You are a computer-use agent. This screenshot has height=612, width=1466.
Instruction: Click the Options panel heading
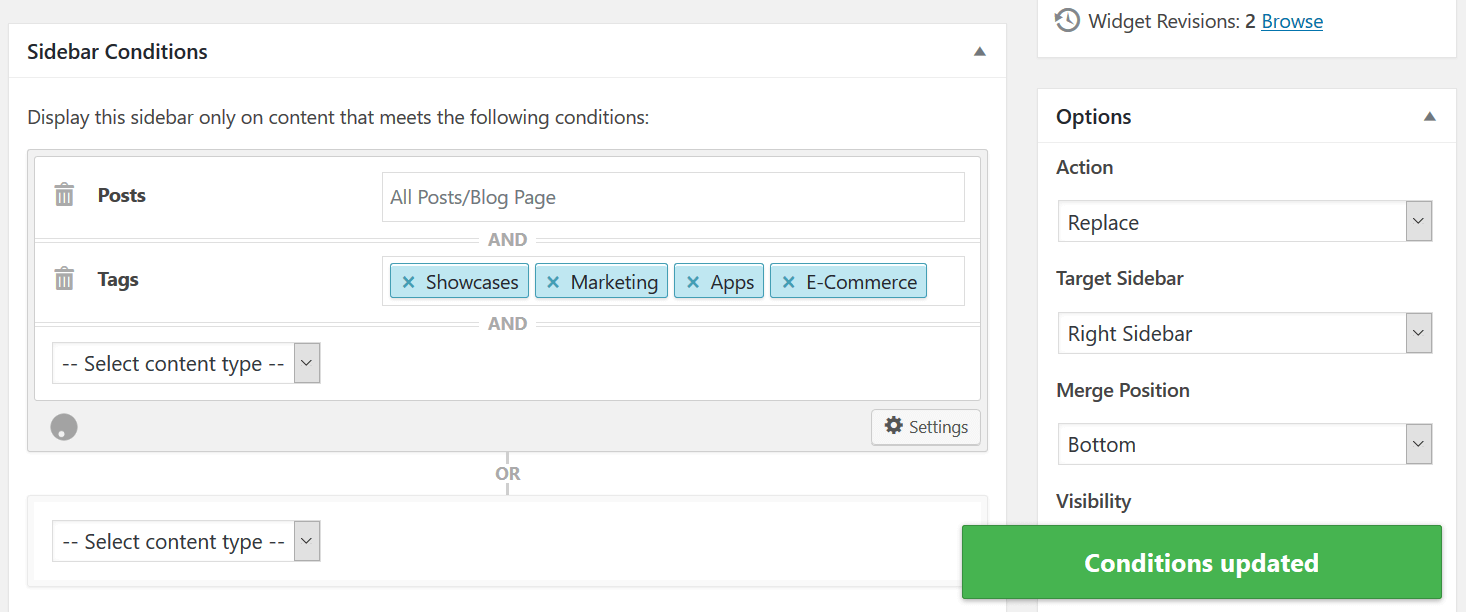[1094, 117]
